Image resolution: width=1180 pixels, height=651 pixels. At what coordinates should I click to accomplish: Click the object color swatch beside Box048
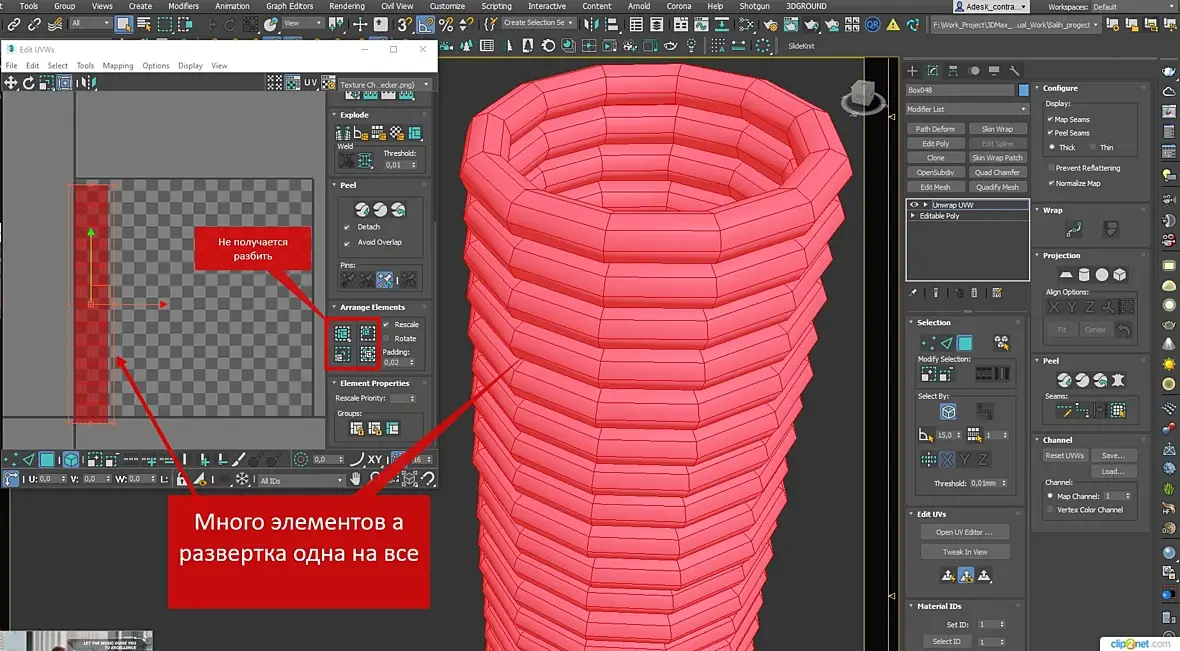1023,90
